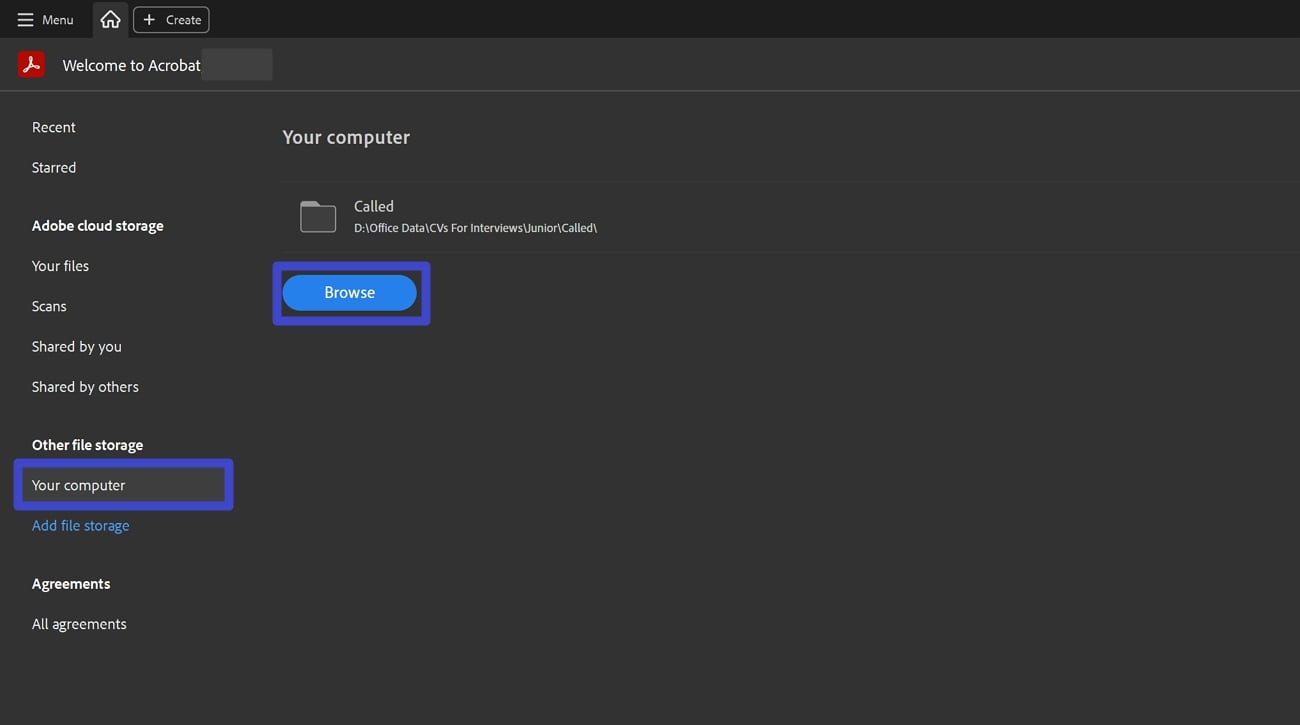
Task: Click the Browse button
Action: tap(349, 292)
